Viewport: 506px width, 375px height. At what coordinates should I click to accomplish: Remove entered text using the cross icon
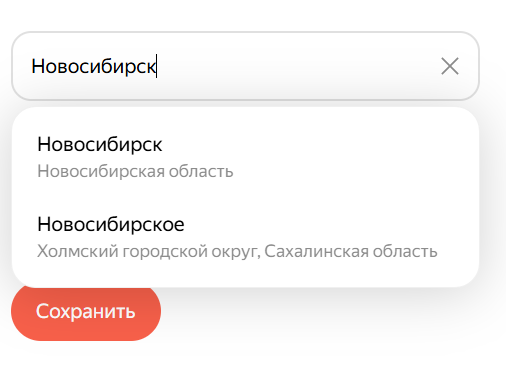tap(450, 66)
